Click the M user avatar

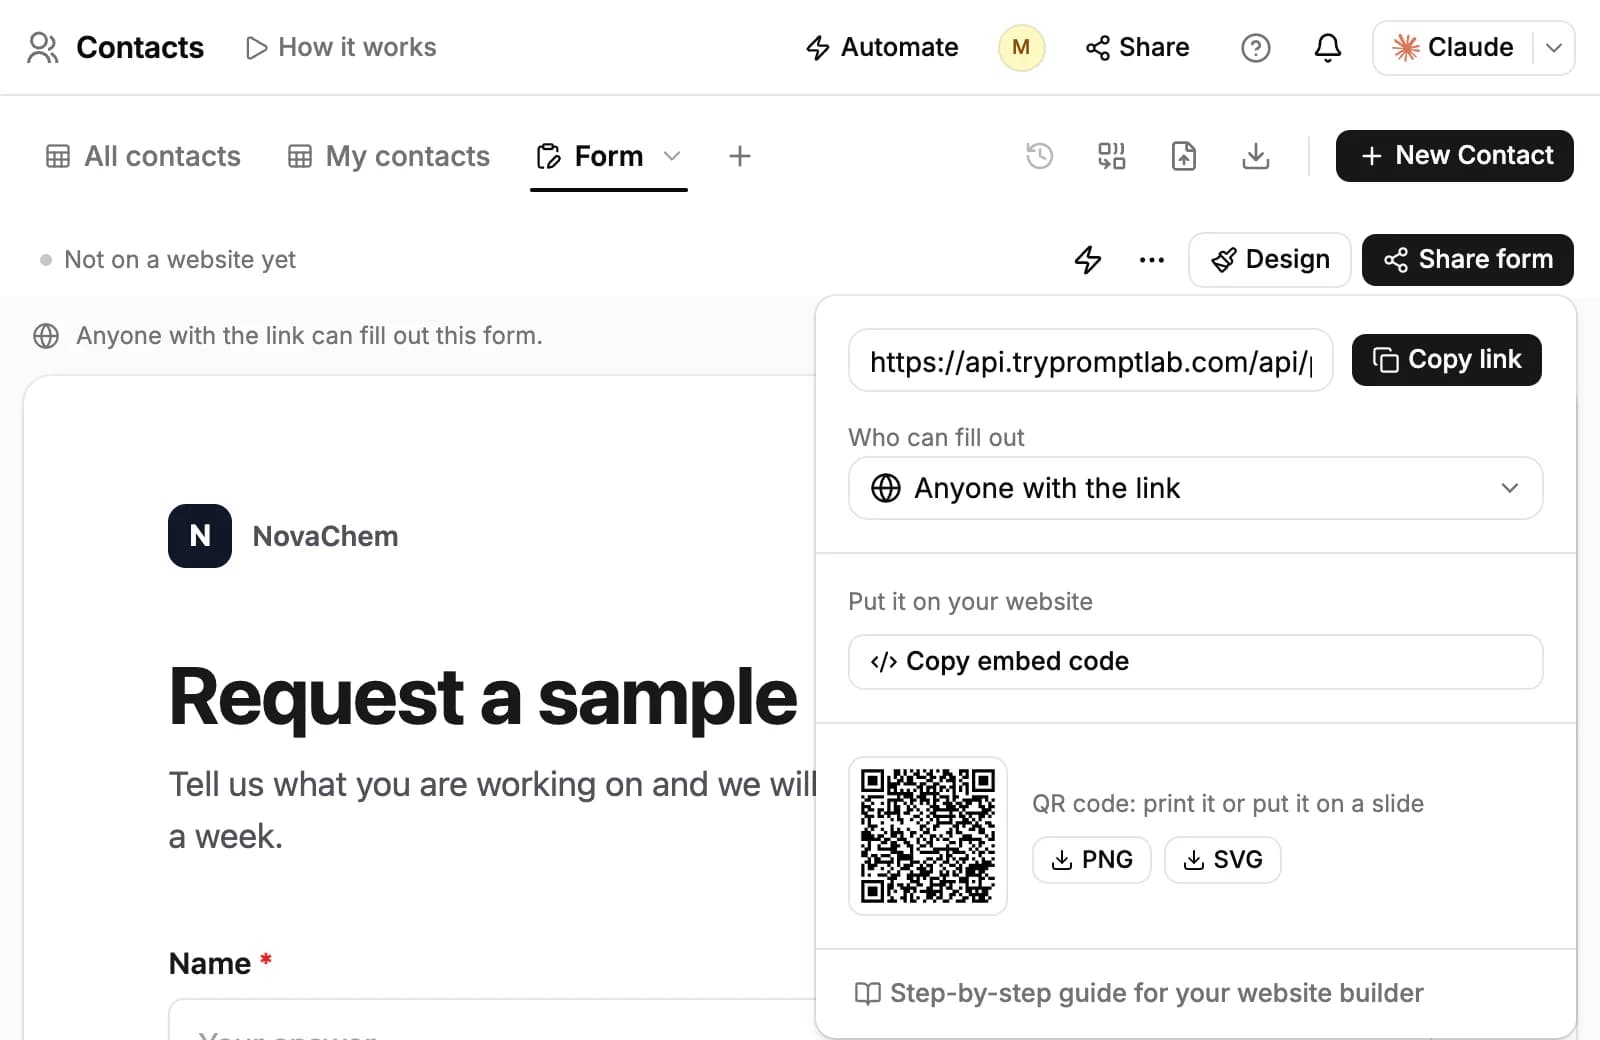pyautogui.click(x=1021, y=47)
